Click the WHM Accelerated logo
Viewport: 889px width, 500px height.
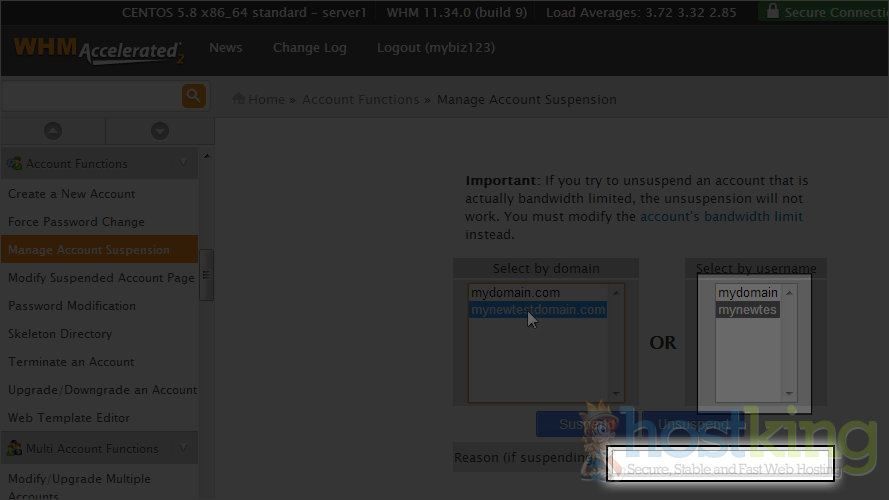(98, 49)
